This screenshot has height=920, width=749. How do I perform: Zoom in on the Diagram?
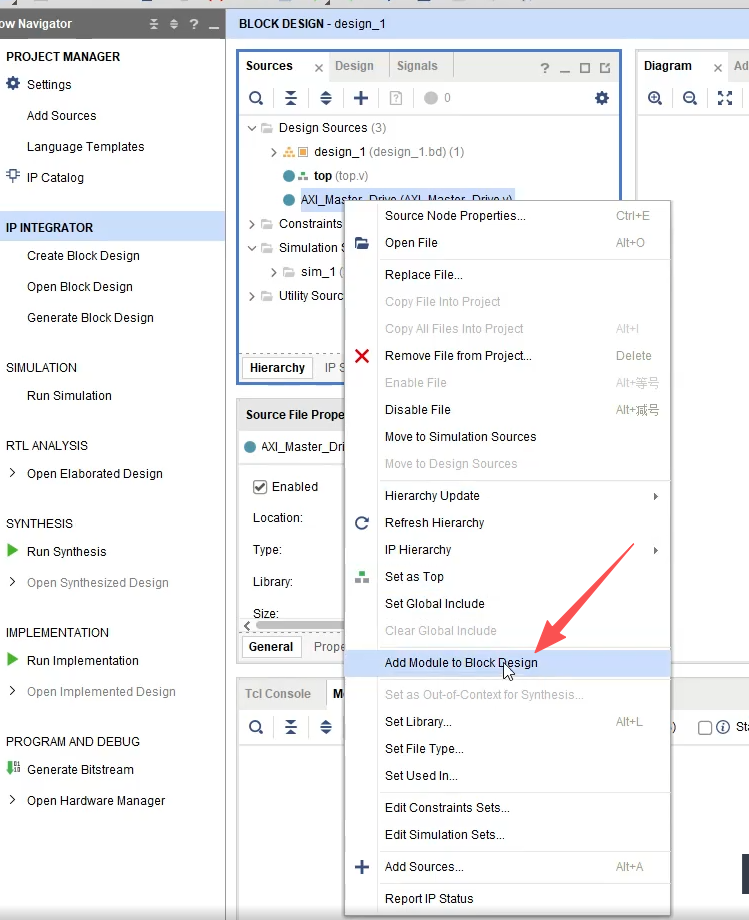pos(655,98)
